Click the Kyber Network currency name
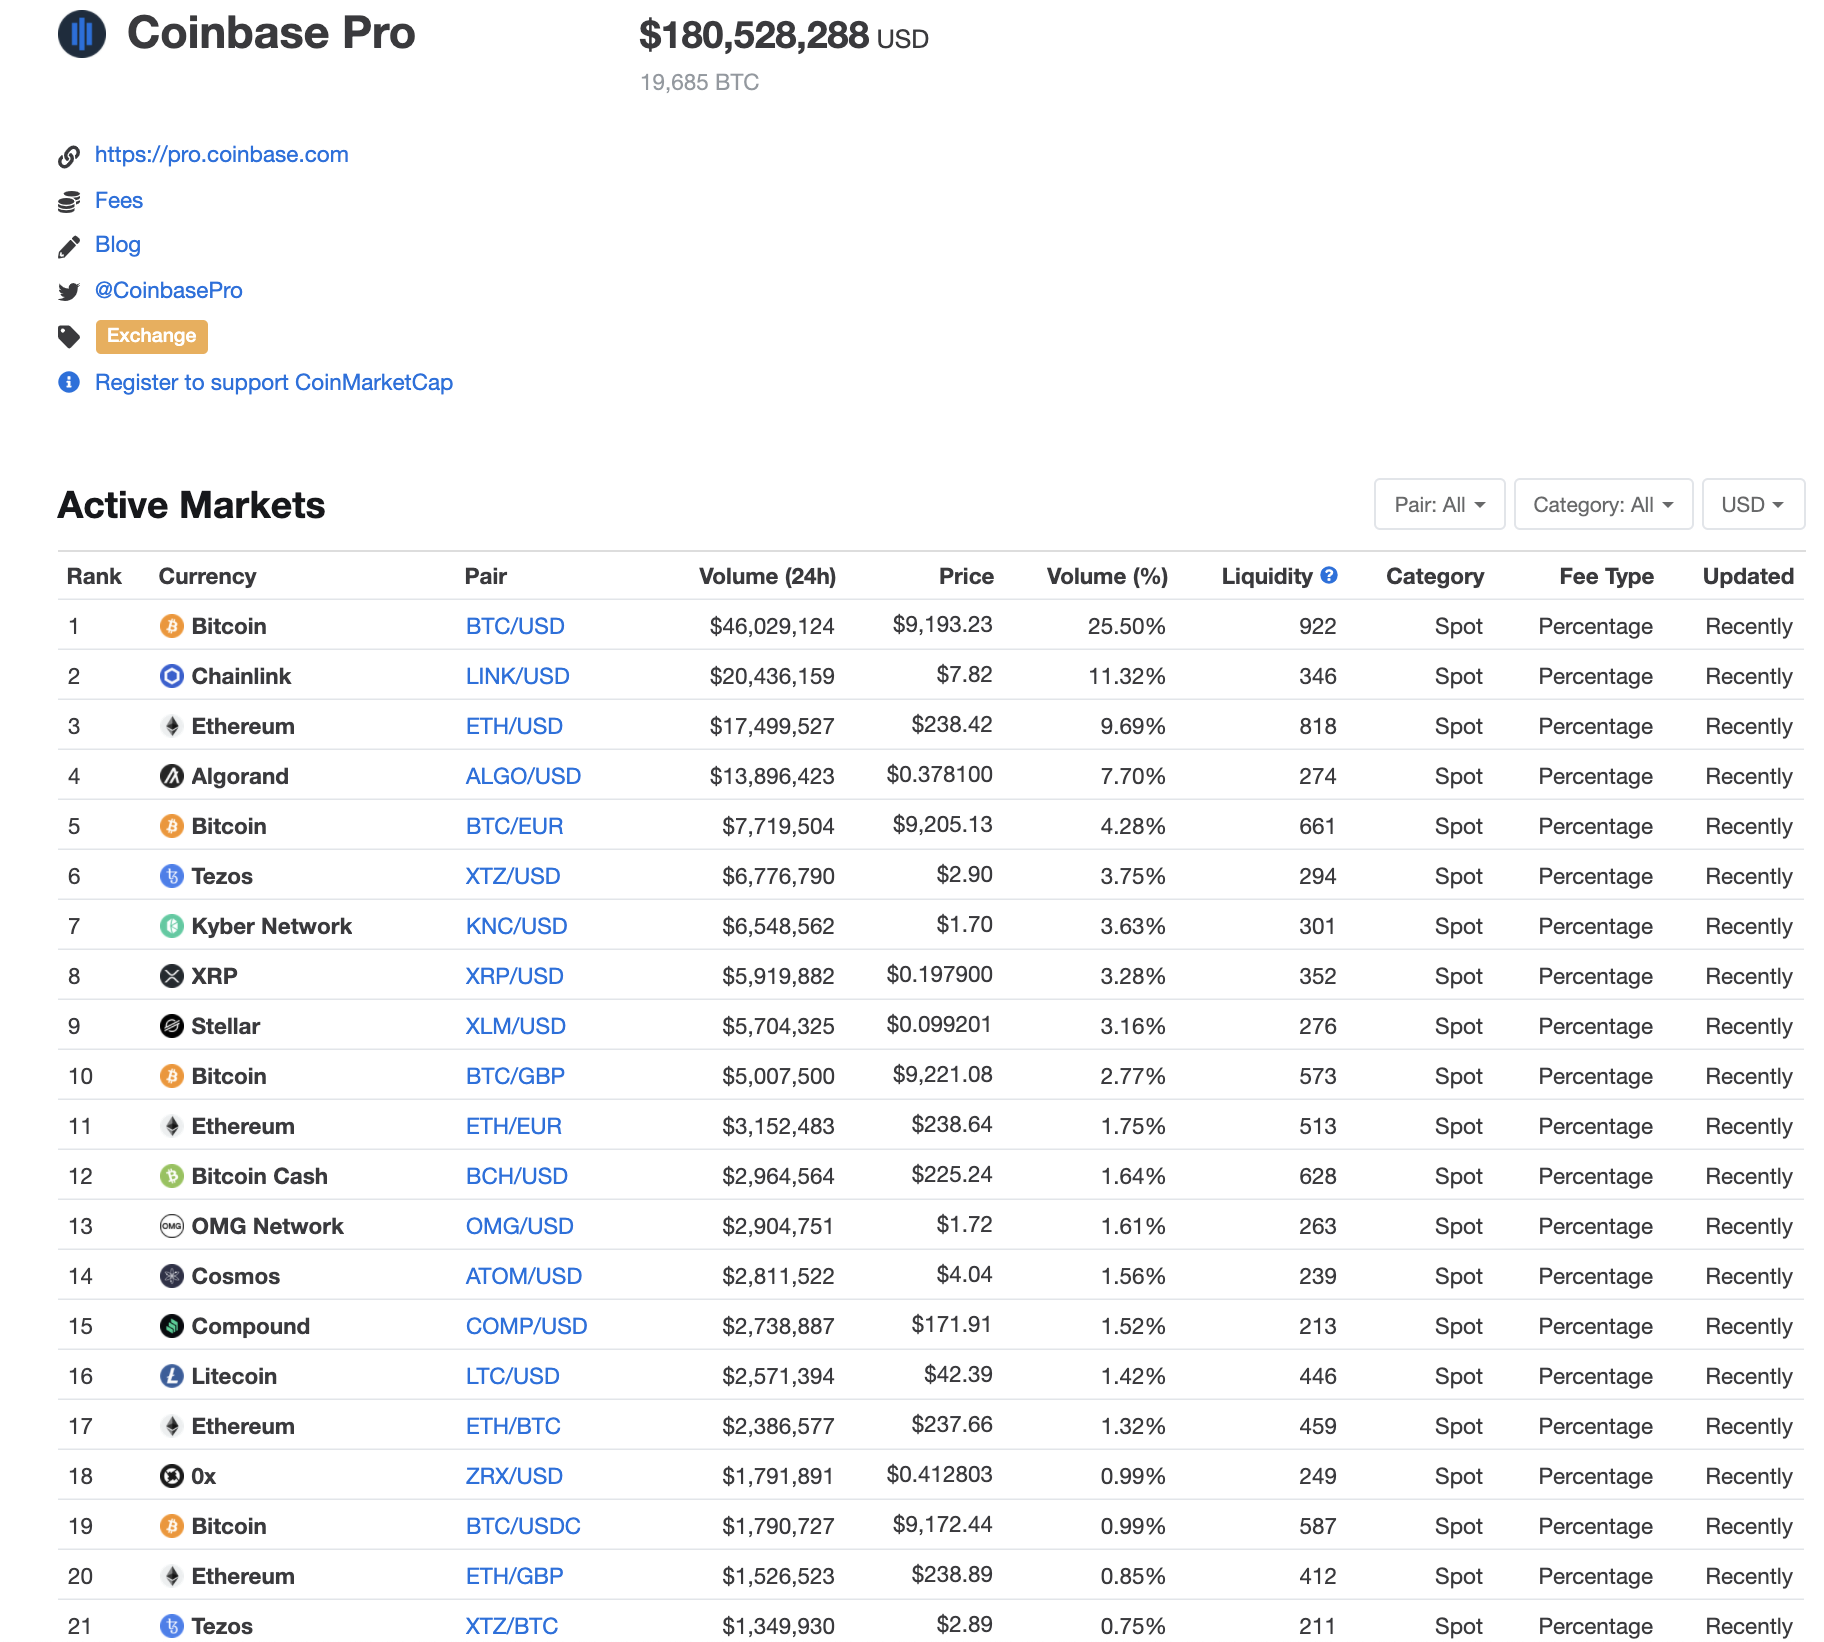1824x1642 pixels. (x=272, y=927)
